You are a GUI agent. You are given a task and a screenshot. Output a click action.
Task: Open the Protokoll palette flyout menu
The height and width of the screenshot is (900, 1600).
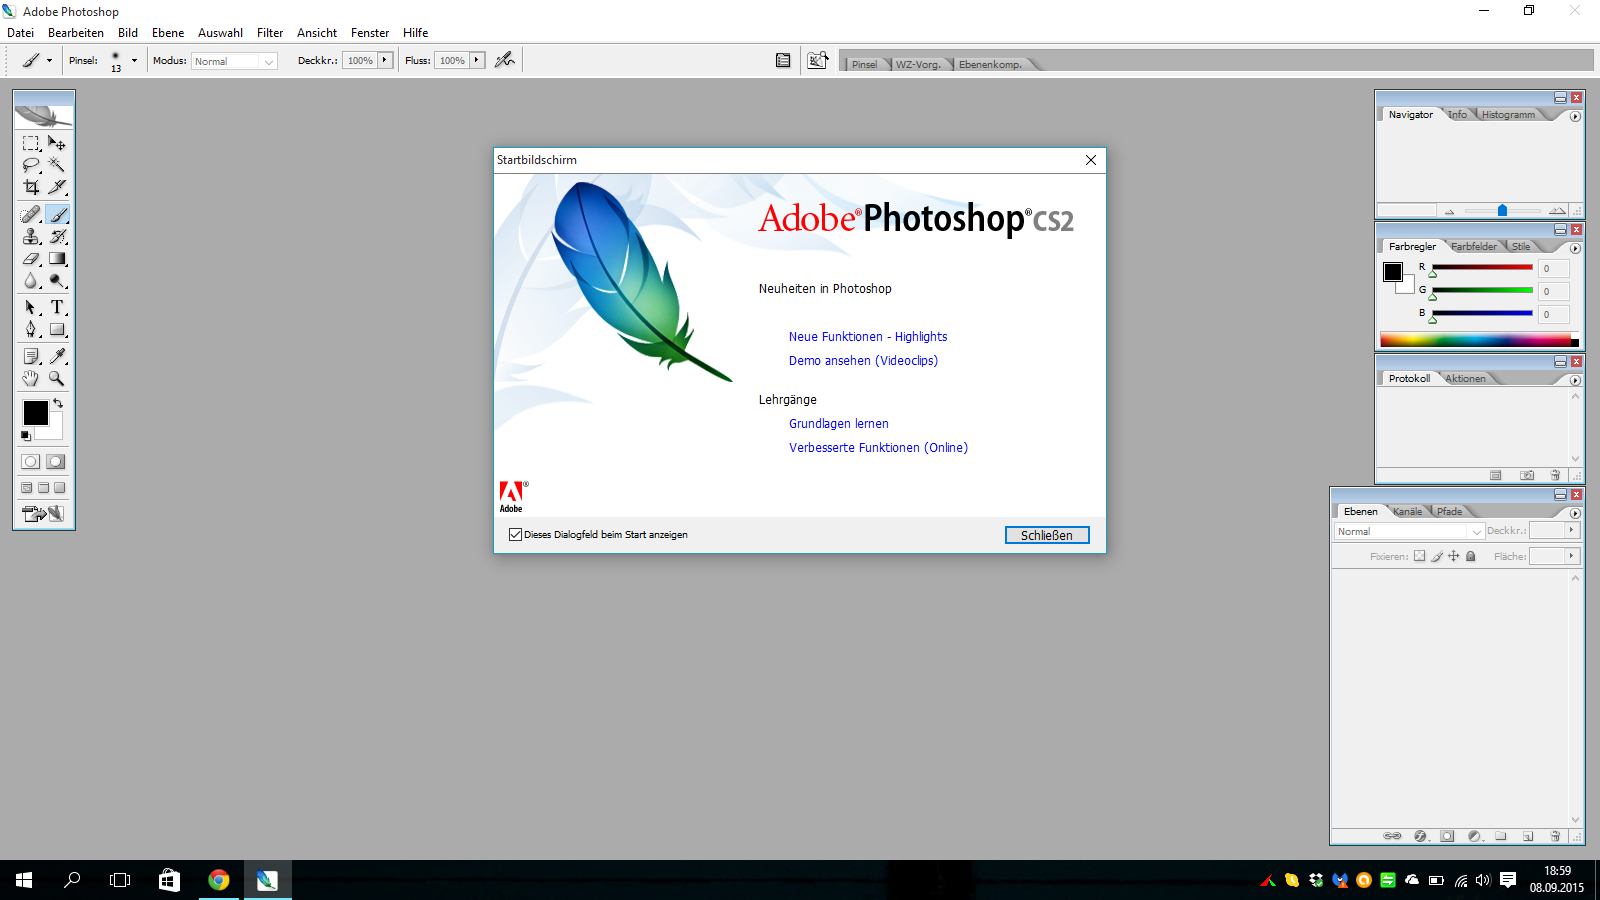click(x=1575, y=380)
